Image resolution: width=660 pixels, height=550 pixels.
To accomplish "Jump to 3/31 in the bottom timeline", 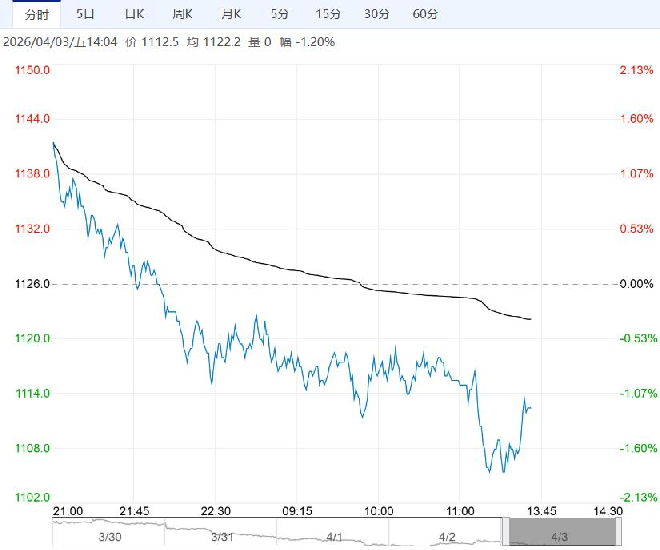I will tap(223, 537).
